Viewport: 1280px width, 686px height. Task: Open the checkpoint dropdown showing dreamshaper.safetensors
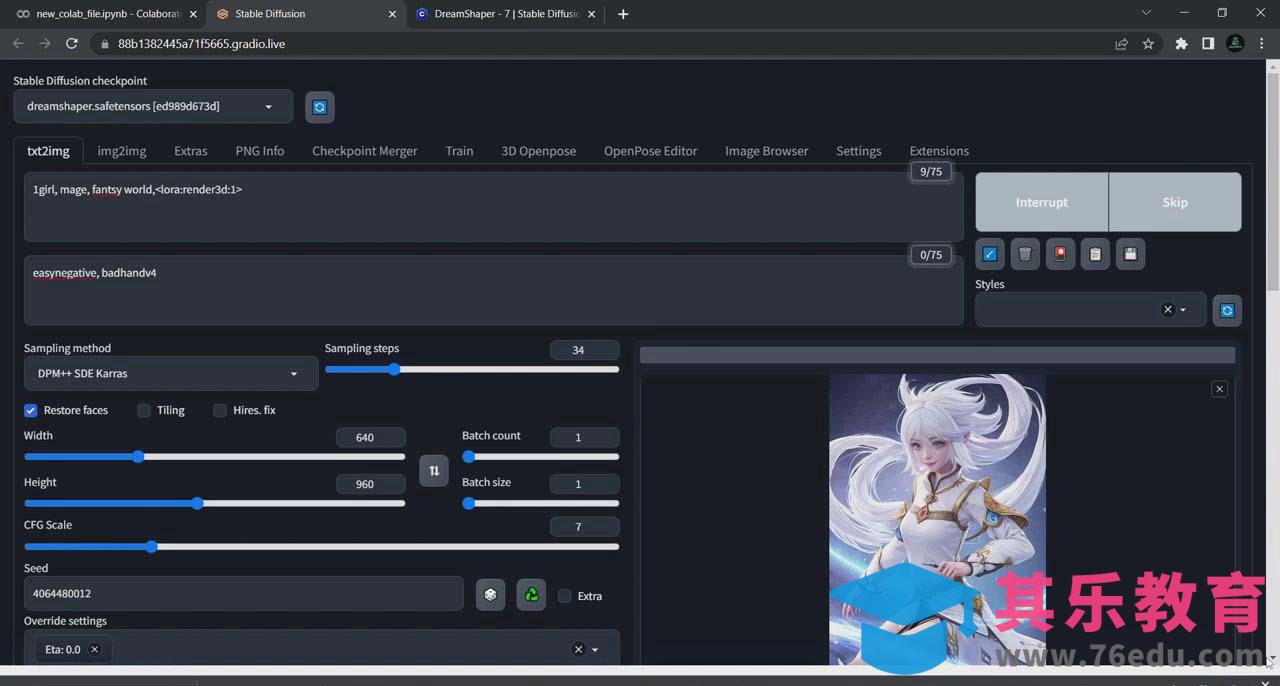153,107
